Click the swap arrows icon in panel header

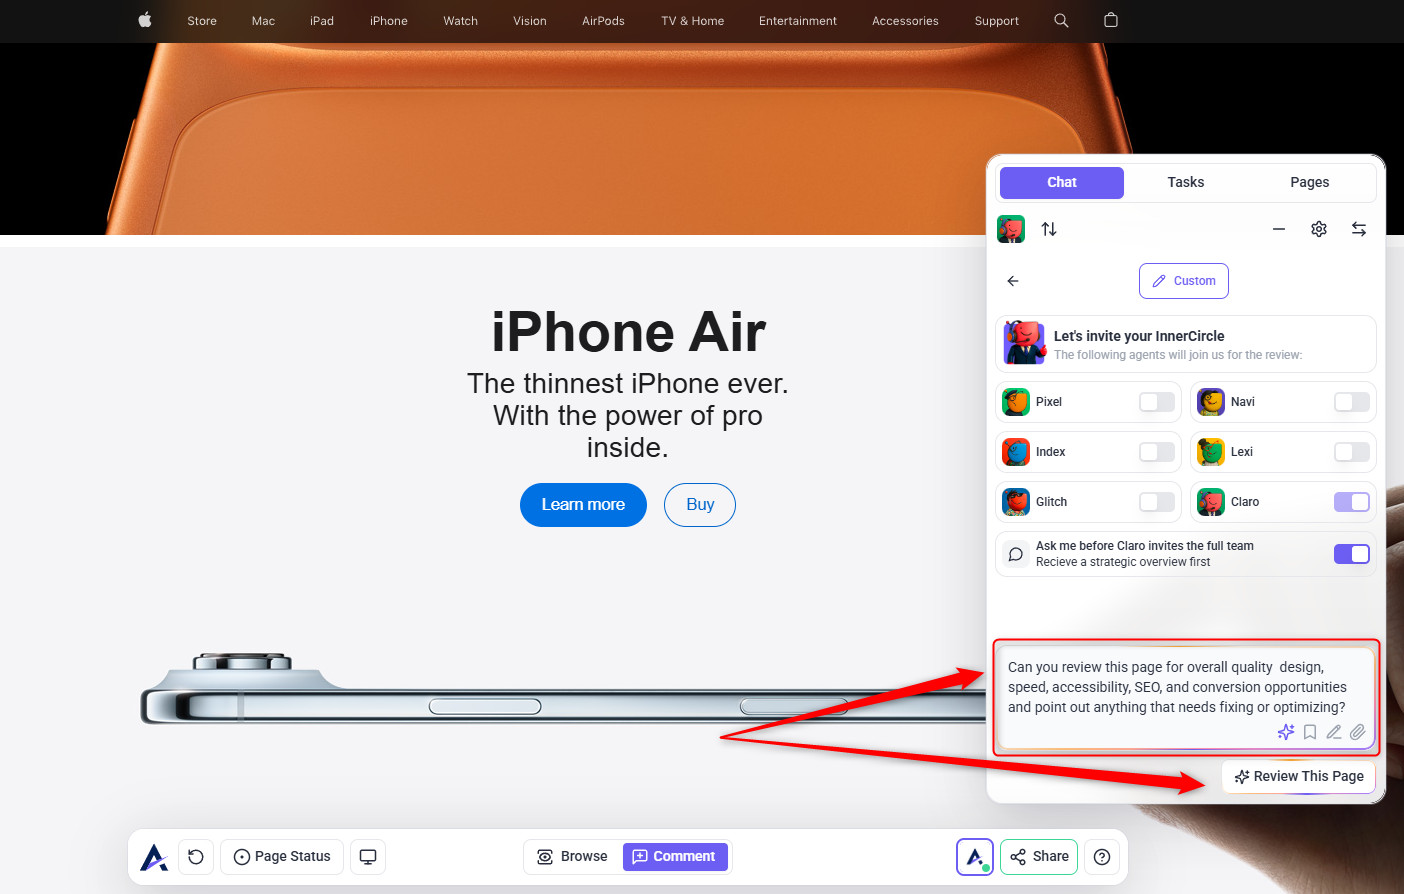click(1358, 229)
